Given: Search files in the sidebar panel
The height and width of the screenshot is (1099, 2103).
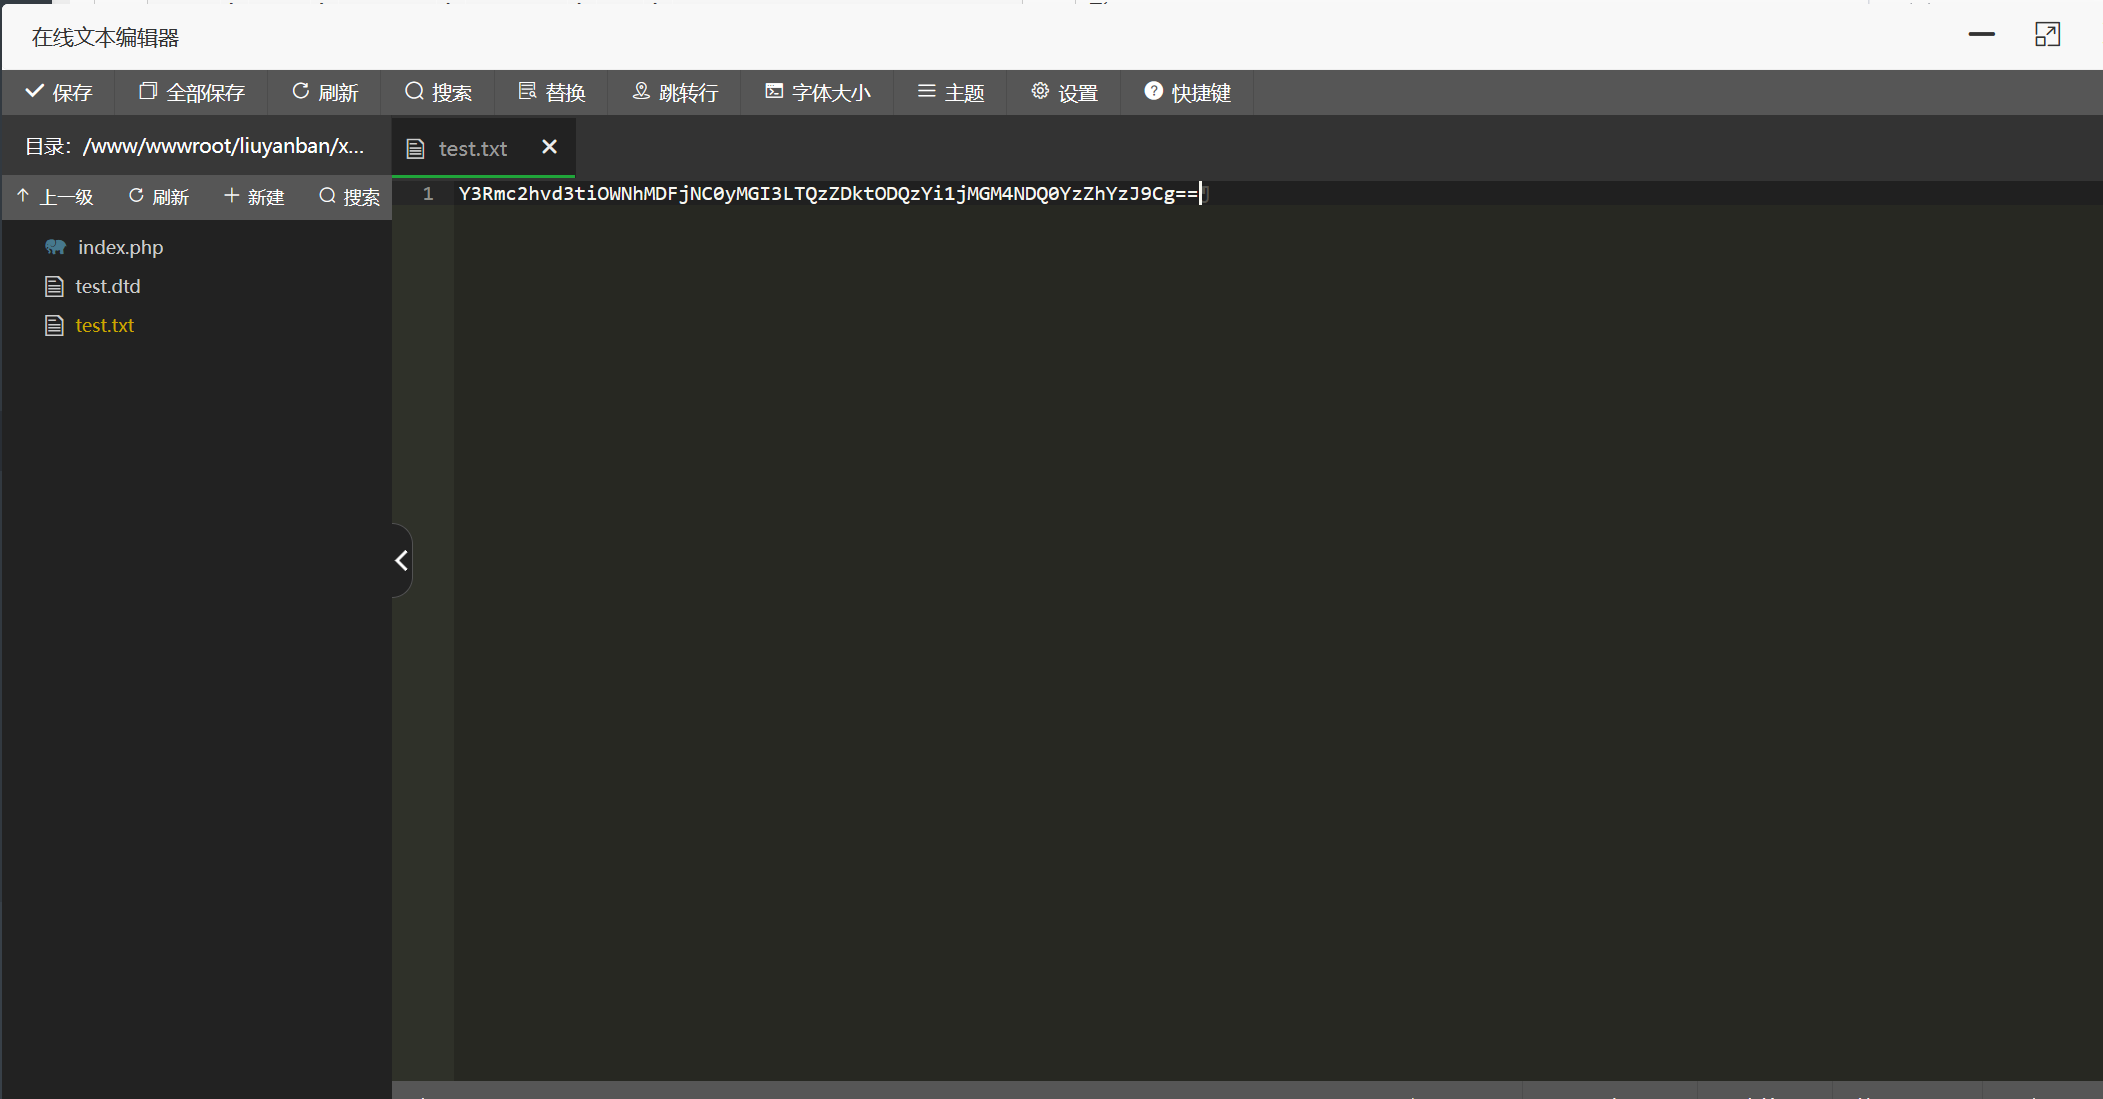Looking at the screenshot, I should pyautogui.click(x=349, y=197).
